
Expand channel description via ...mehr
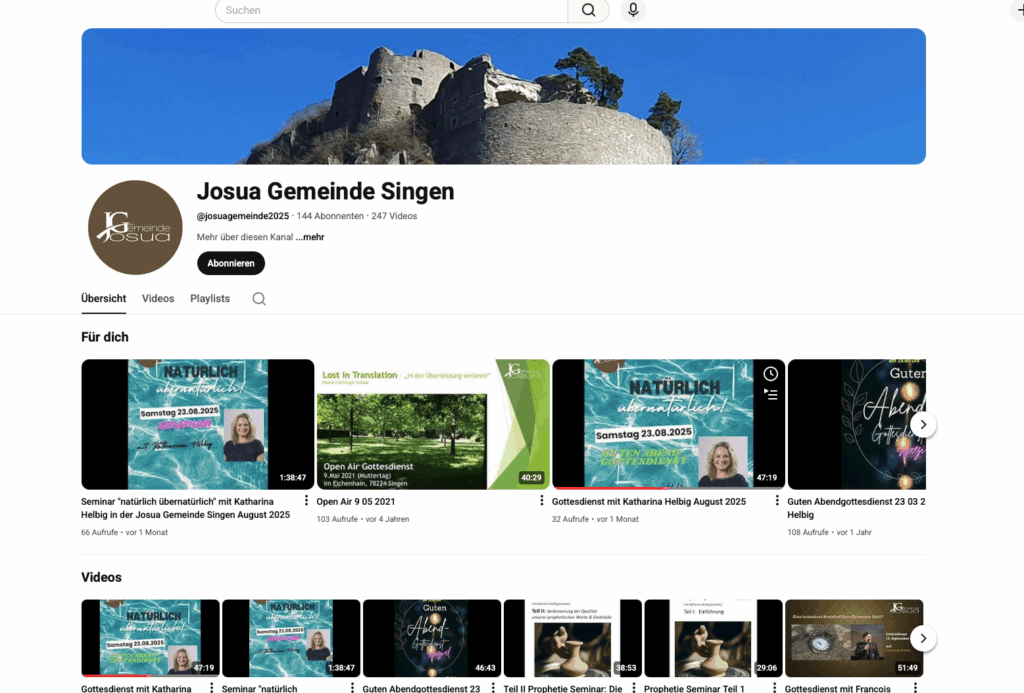tap(310, 237)
